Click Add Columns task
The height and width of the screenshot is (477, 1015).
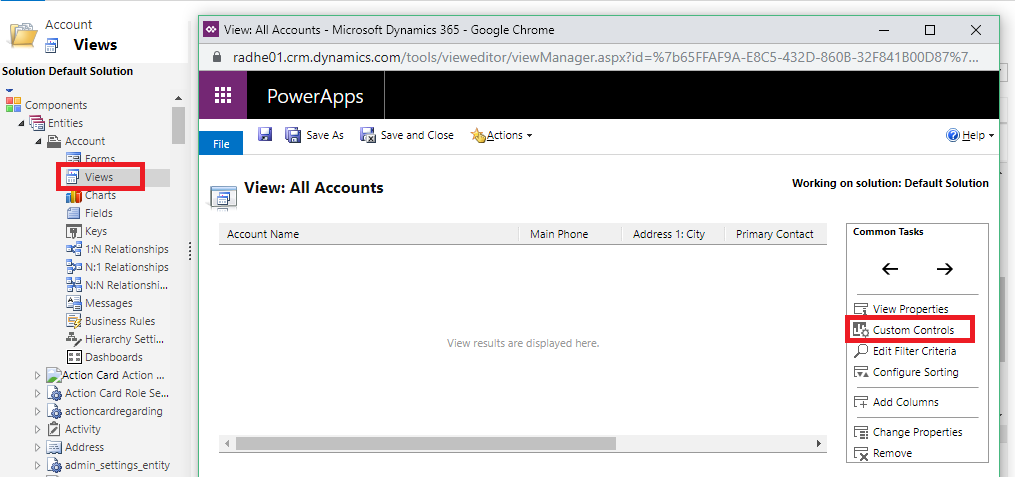896,402
